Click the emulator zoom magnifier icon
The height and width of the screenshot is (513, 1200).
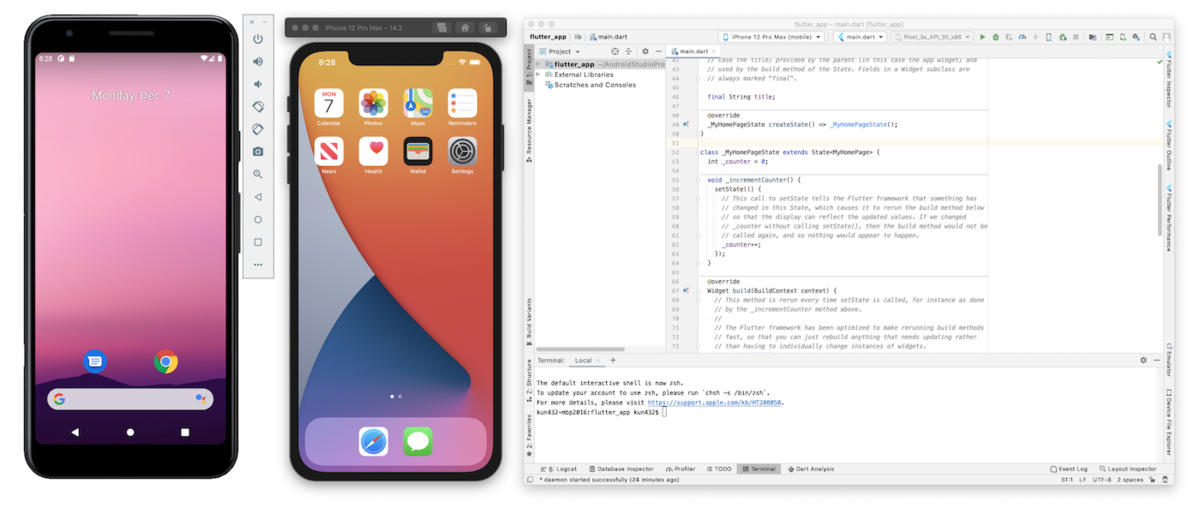click(x=258, y=174)
